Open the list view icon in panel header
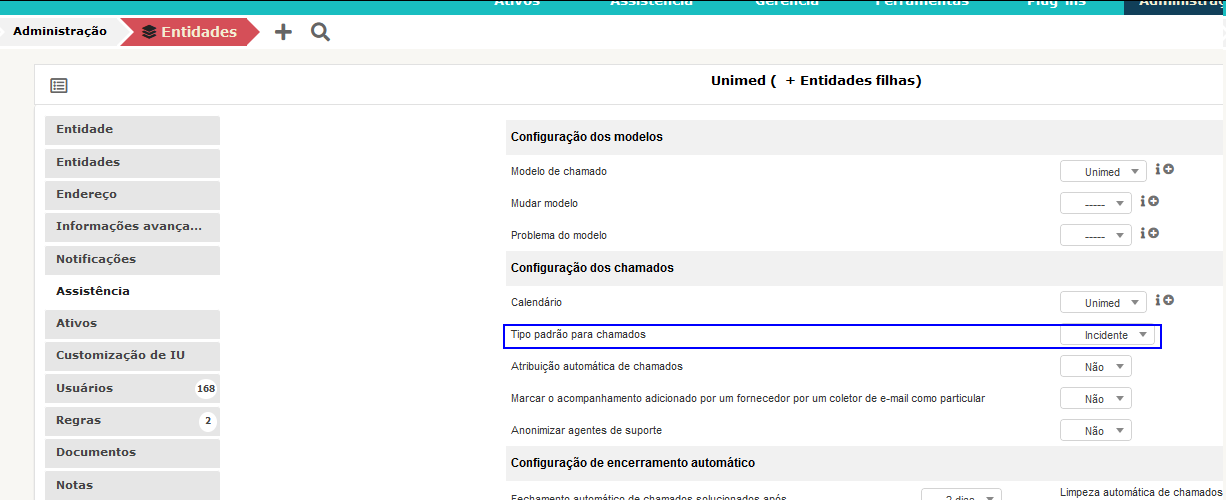 59,86
